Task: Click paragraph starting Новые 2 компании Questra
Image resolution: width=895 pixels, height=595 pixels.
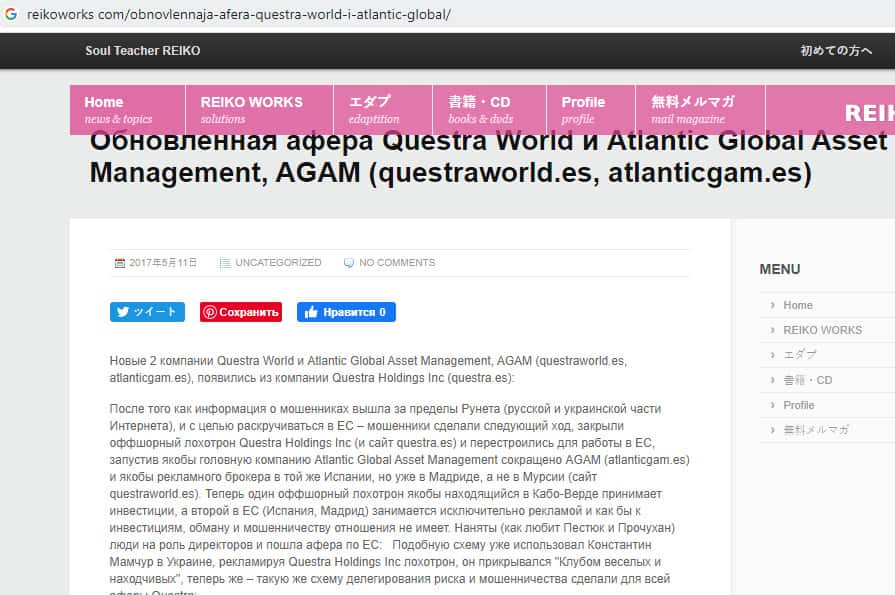Action: pos(368,369)
